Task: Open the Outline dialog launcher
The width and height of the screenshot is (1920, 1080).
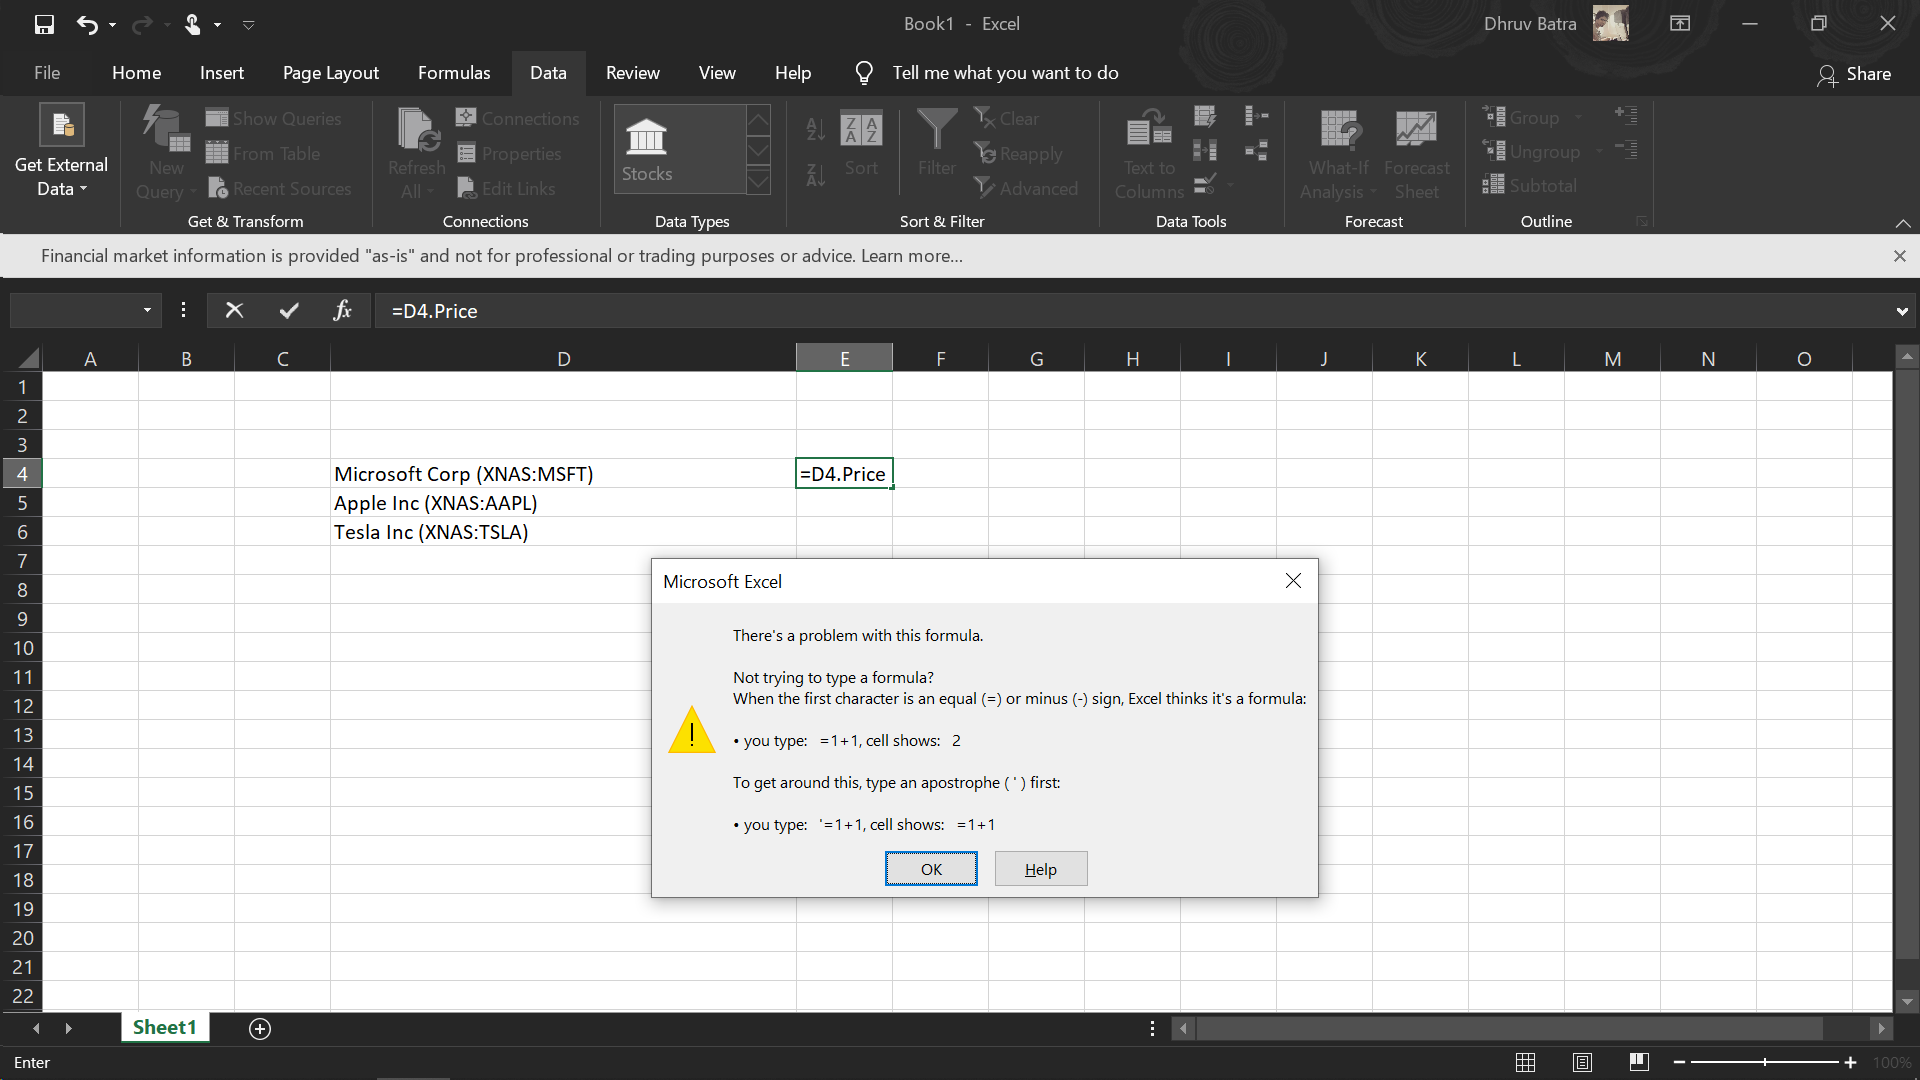Action: pyautogui.click(x=1641, y=221)
